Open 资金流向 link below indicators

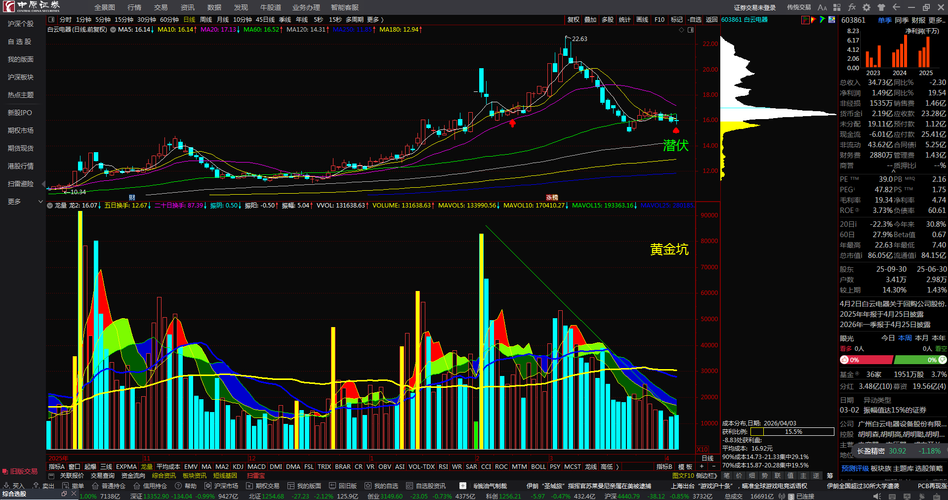(133, 476)
